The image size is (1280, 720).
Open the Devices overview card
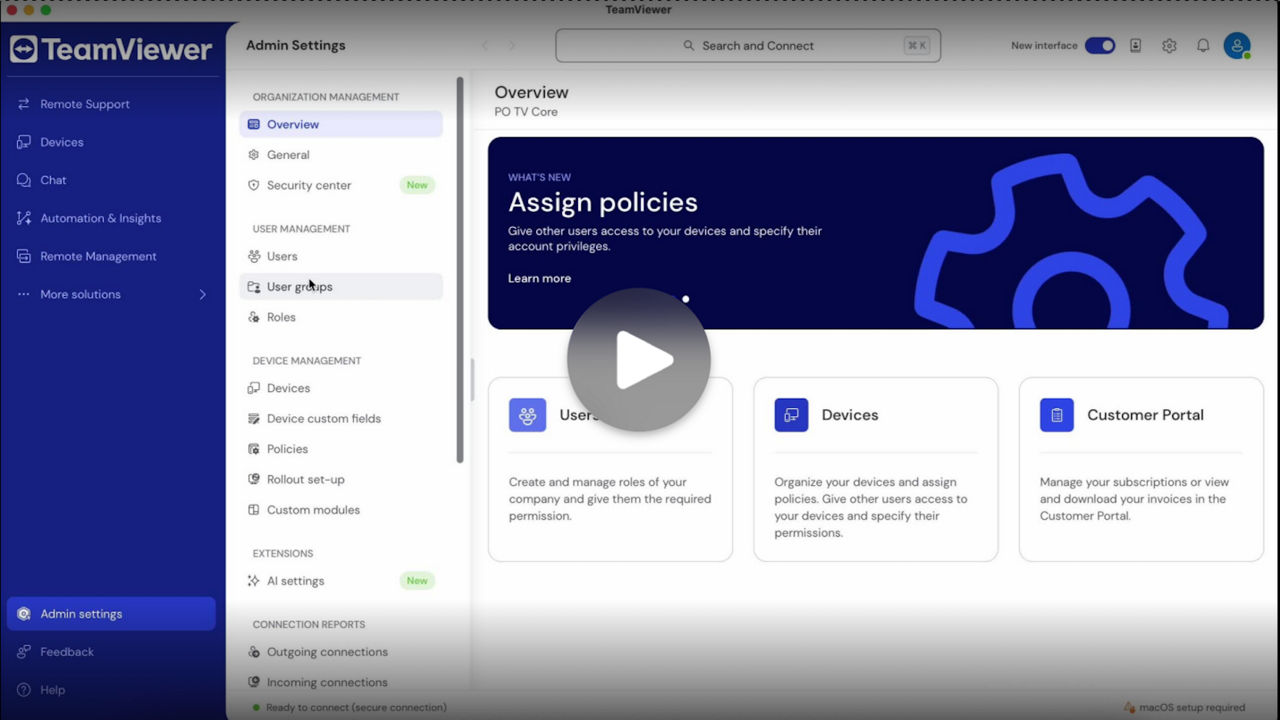pos(875,469)
